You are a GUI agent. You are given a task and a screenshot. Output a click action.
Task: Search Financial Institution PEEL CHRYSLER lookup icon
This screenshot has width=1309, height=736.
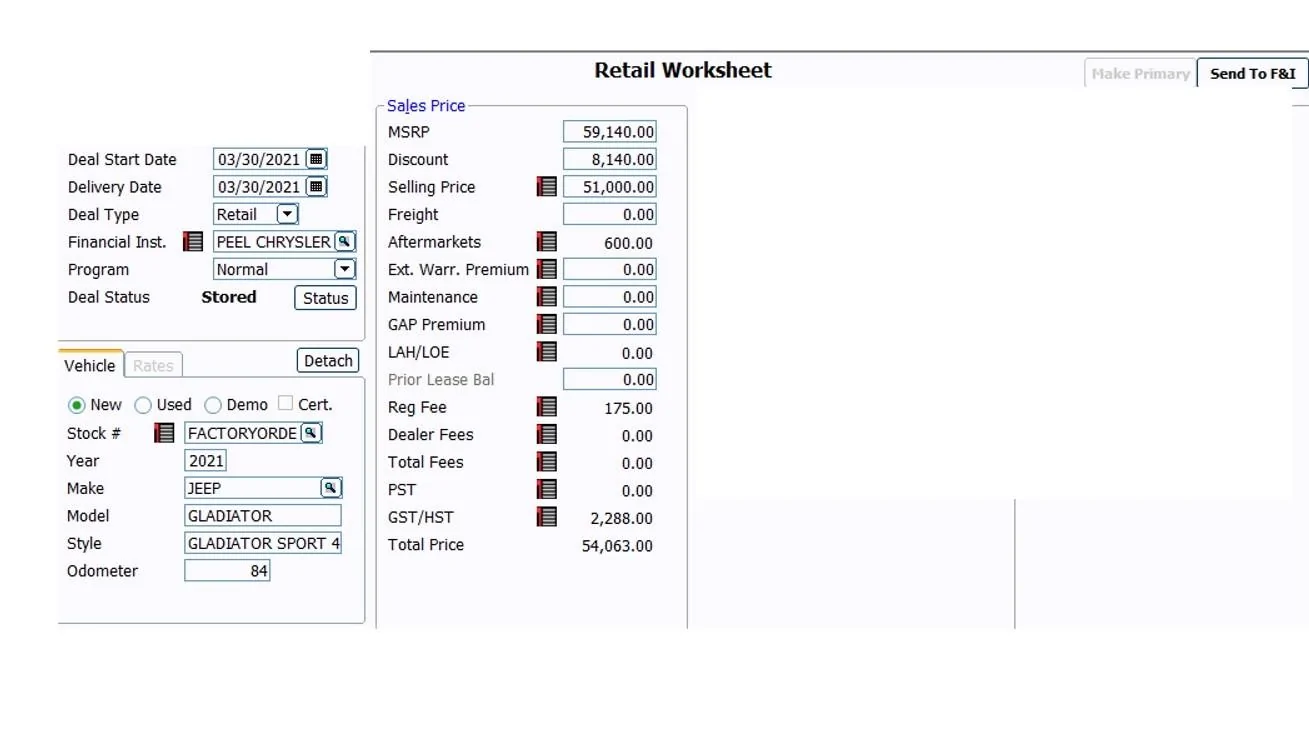344,241
